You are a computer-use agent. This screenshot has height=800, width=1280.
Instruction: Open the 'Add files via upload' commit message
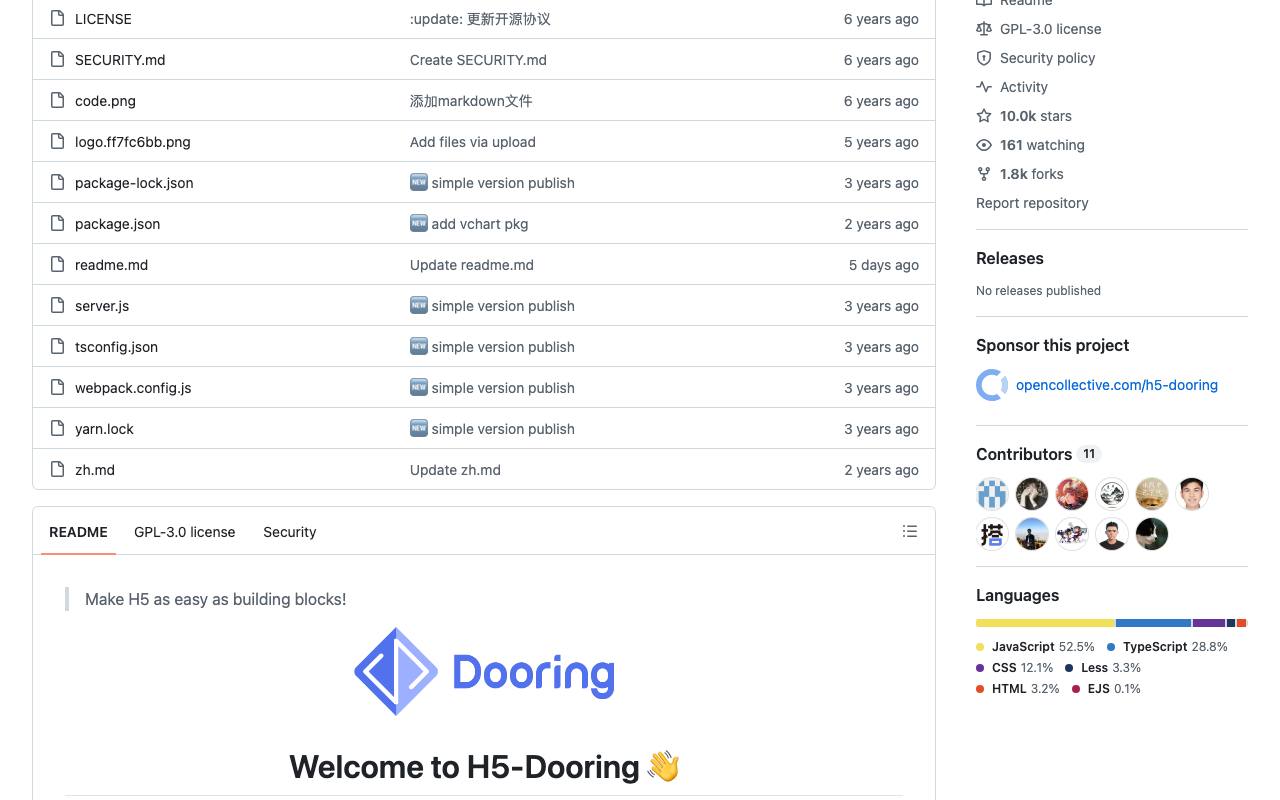tap(473, 142)
